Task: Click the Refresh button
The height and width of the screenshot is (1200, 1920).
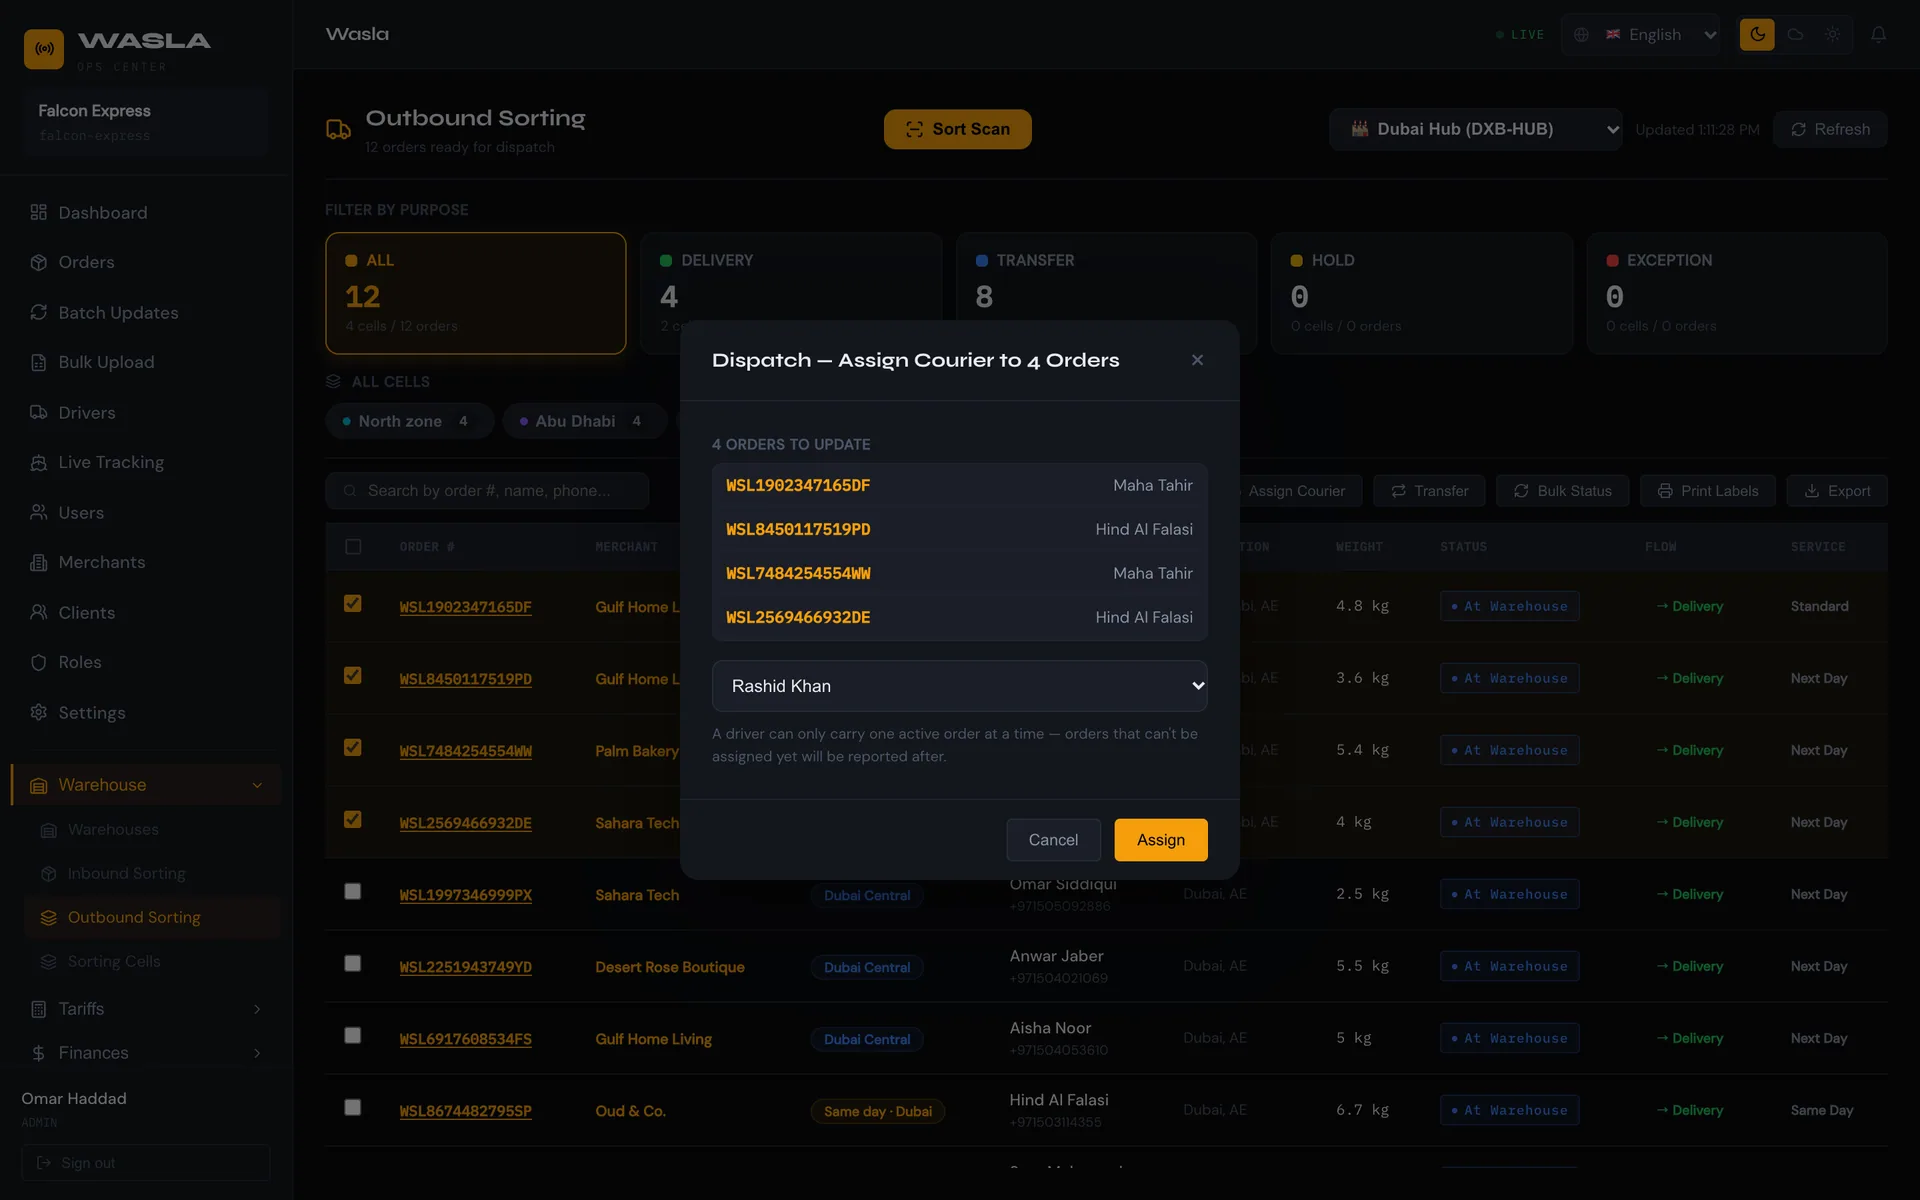Action: point(1830,129)
